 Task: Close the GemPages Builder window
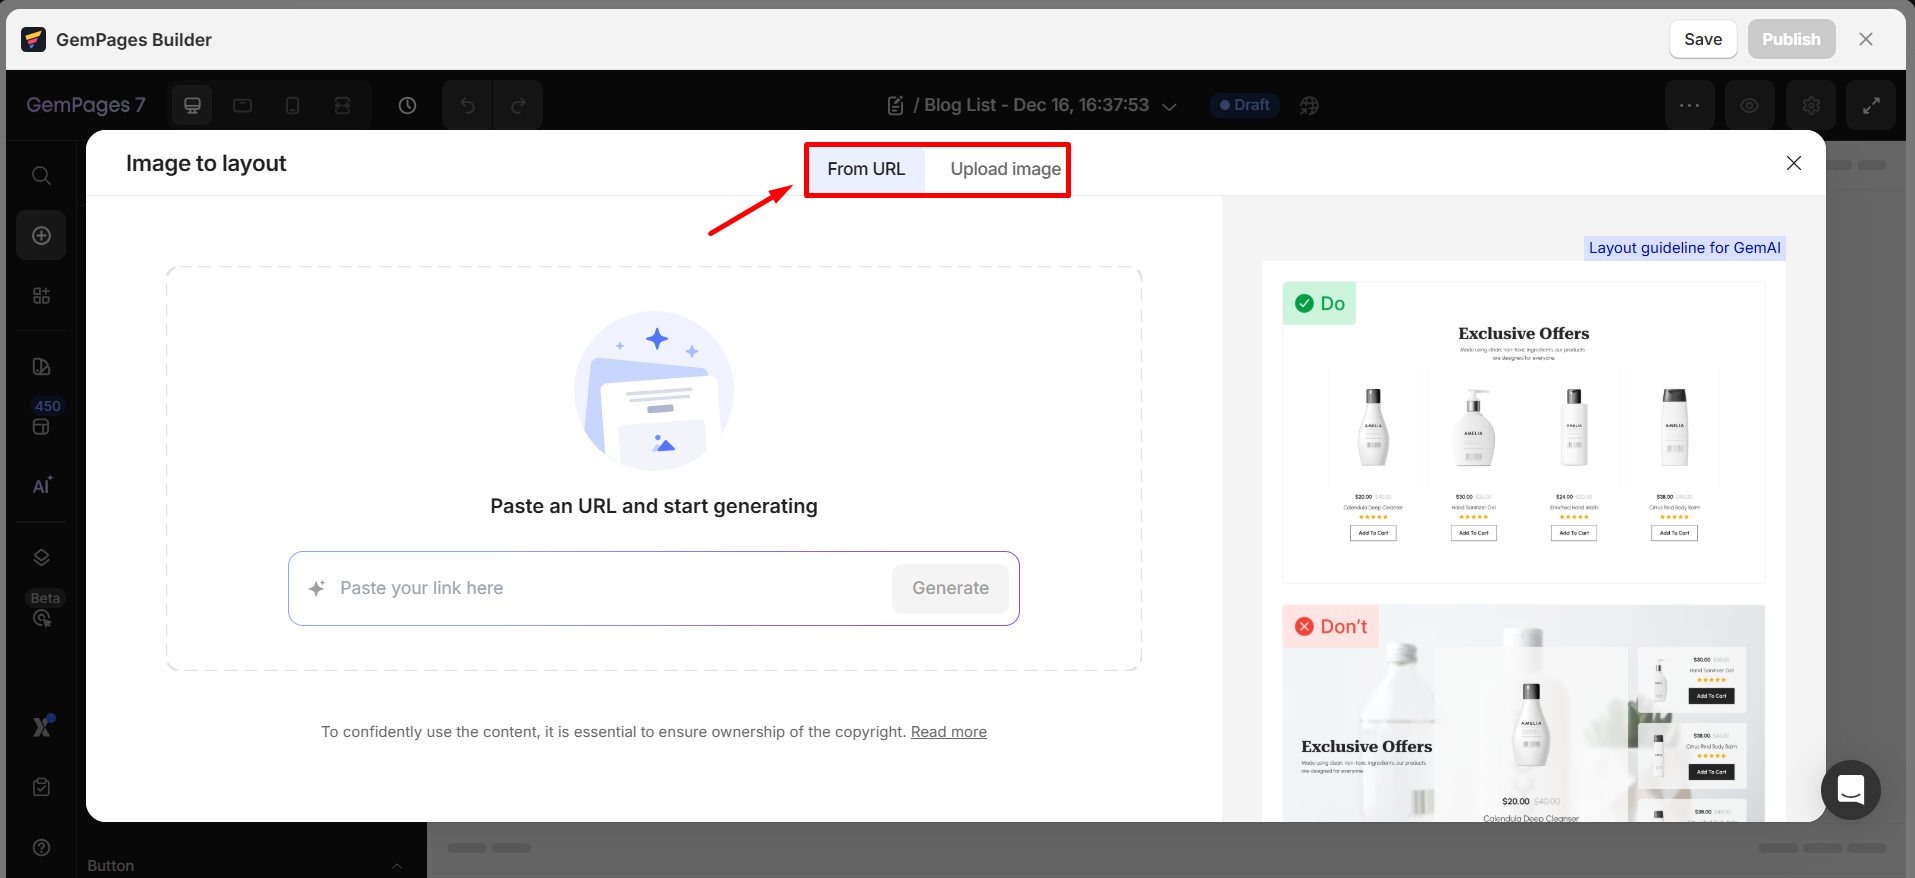point(1866,39)
